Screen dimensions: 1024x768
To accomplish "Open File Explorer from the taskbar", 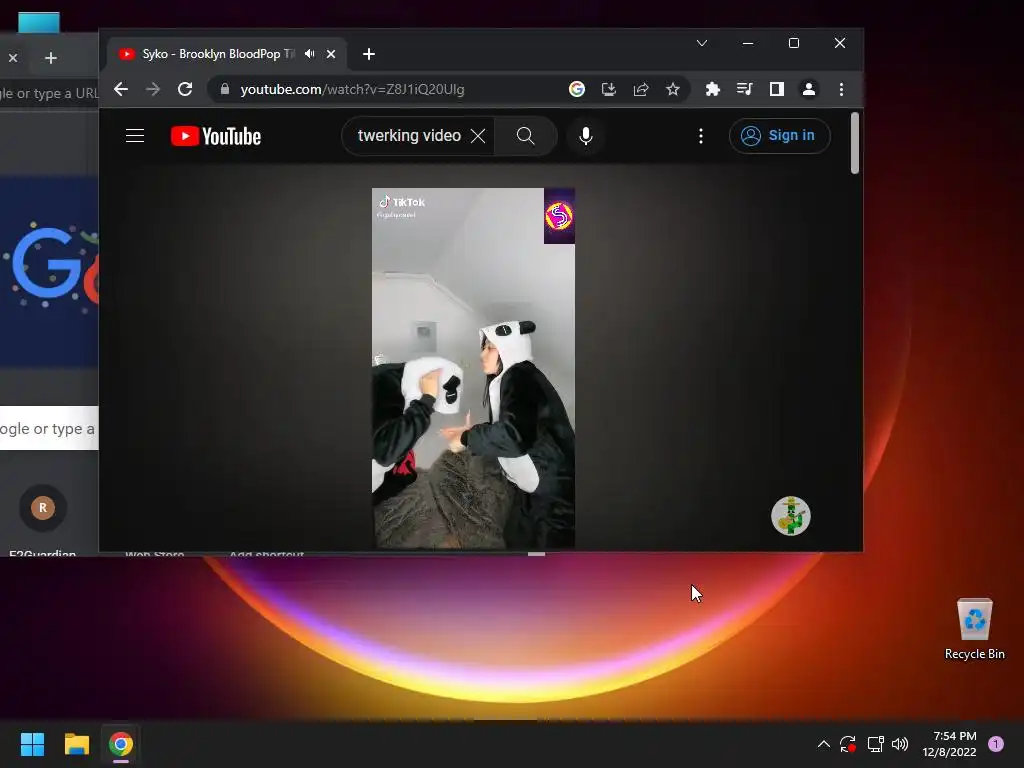I will point(76,744).
